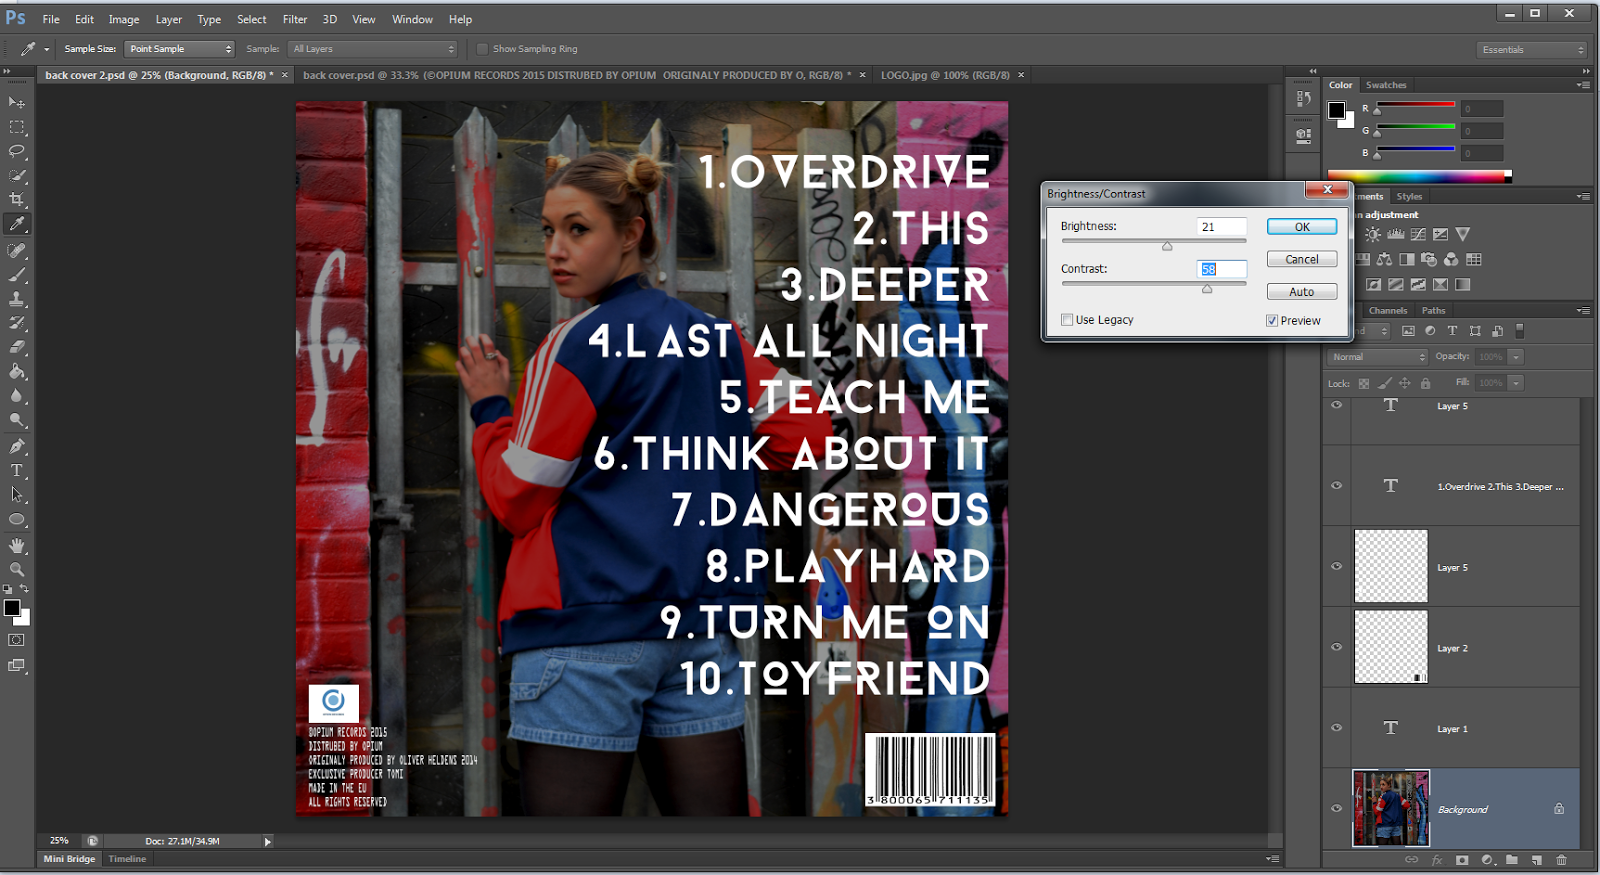Add a Vibrance adjustment layer

click(x=1463, y=234)
